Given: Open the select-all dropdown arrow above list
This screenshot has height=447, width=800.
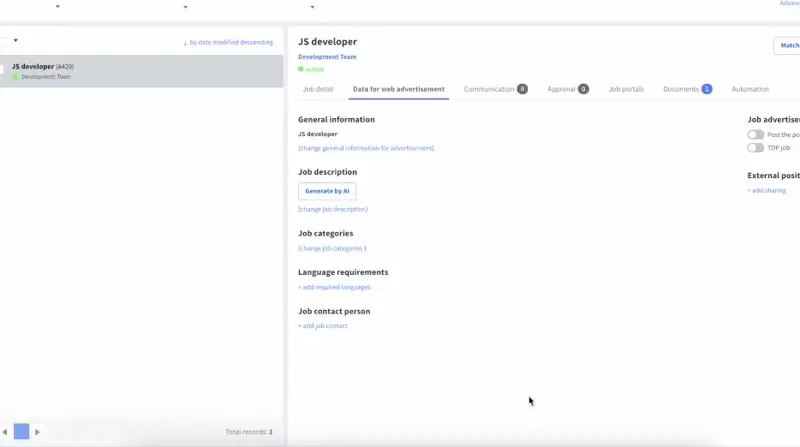Looking at the screenshot, I should 15,40.
